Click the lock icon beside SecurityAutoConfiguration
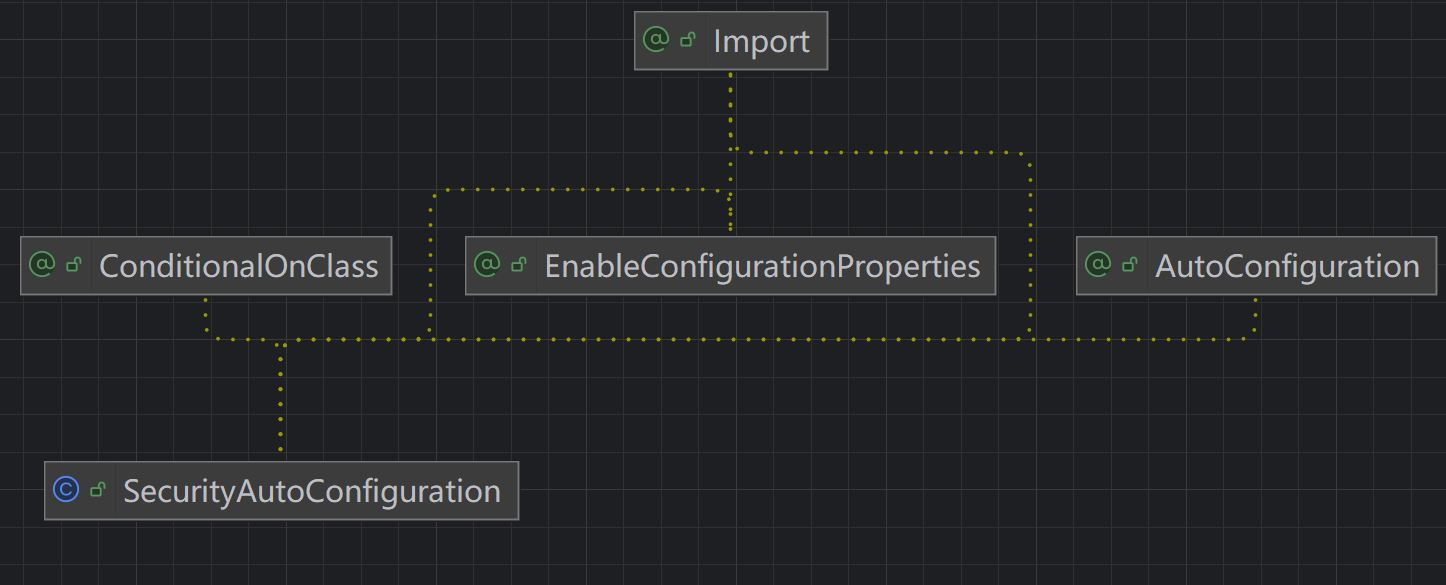 click(98, 490)
